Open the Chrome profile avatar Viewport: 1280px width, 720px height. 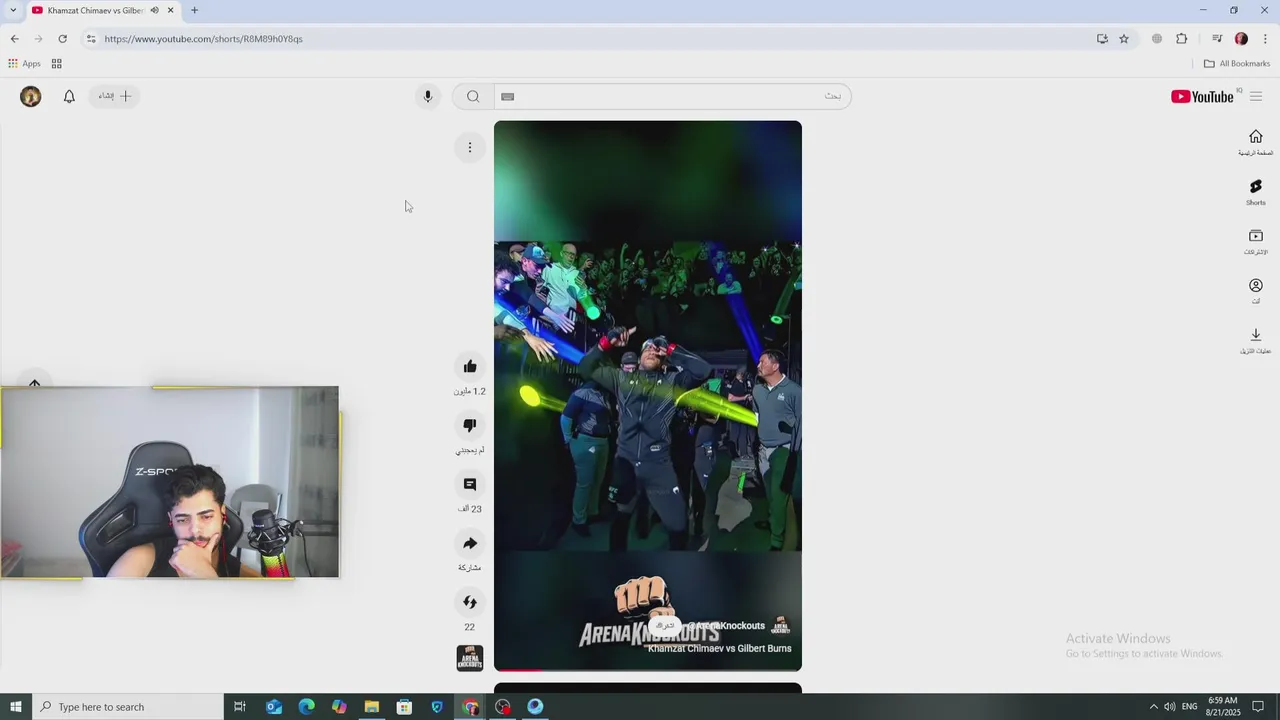[x=1241, y=39]
